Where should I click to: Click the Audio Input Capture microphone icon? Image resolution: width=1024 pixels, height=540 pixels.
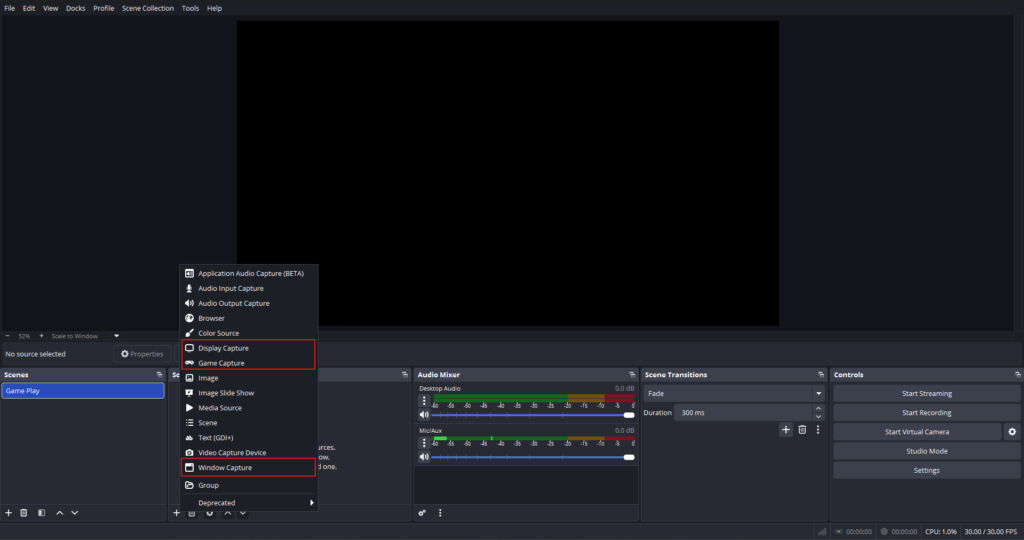pyautogui.click(x=189, y=289)
